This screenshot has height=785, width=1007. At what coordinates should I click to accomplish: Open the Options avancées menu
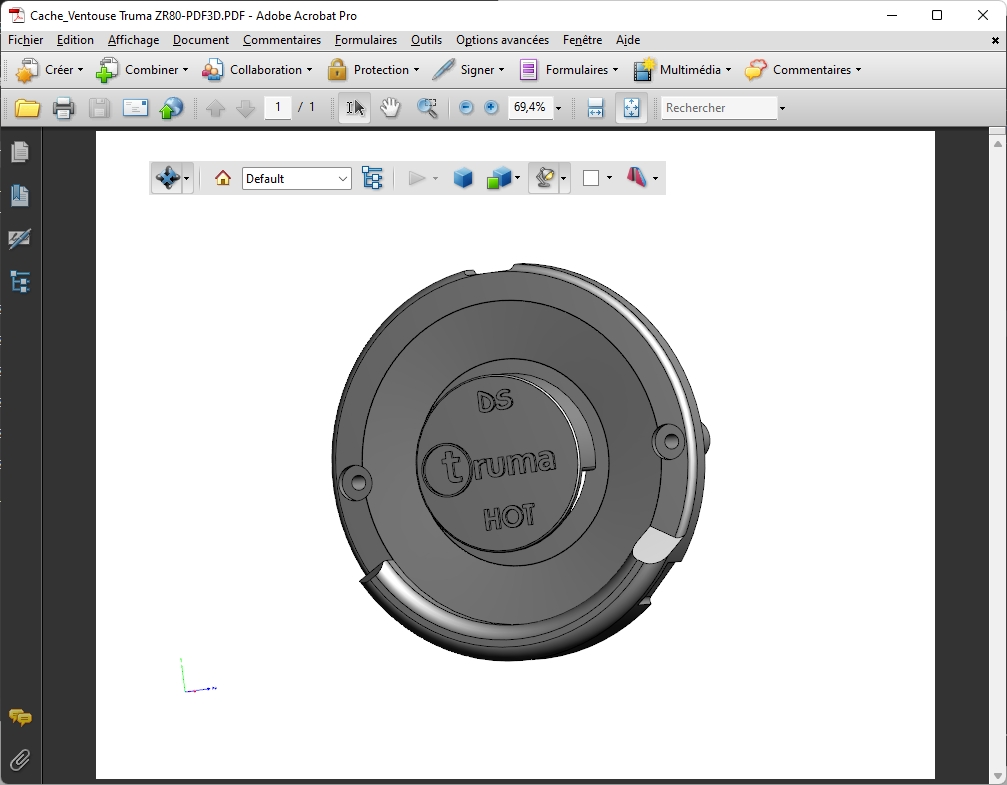click(x=502, y=40)
